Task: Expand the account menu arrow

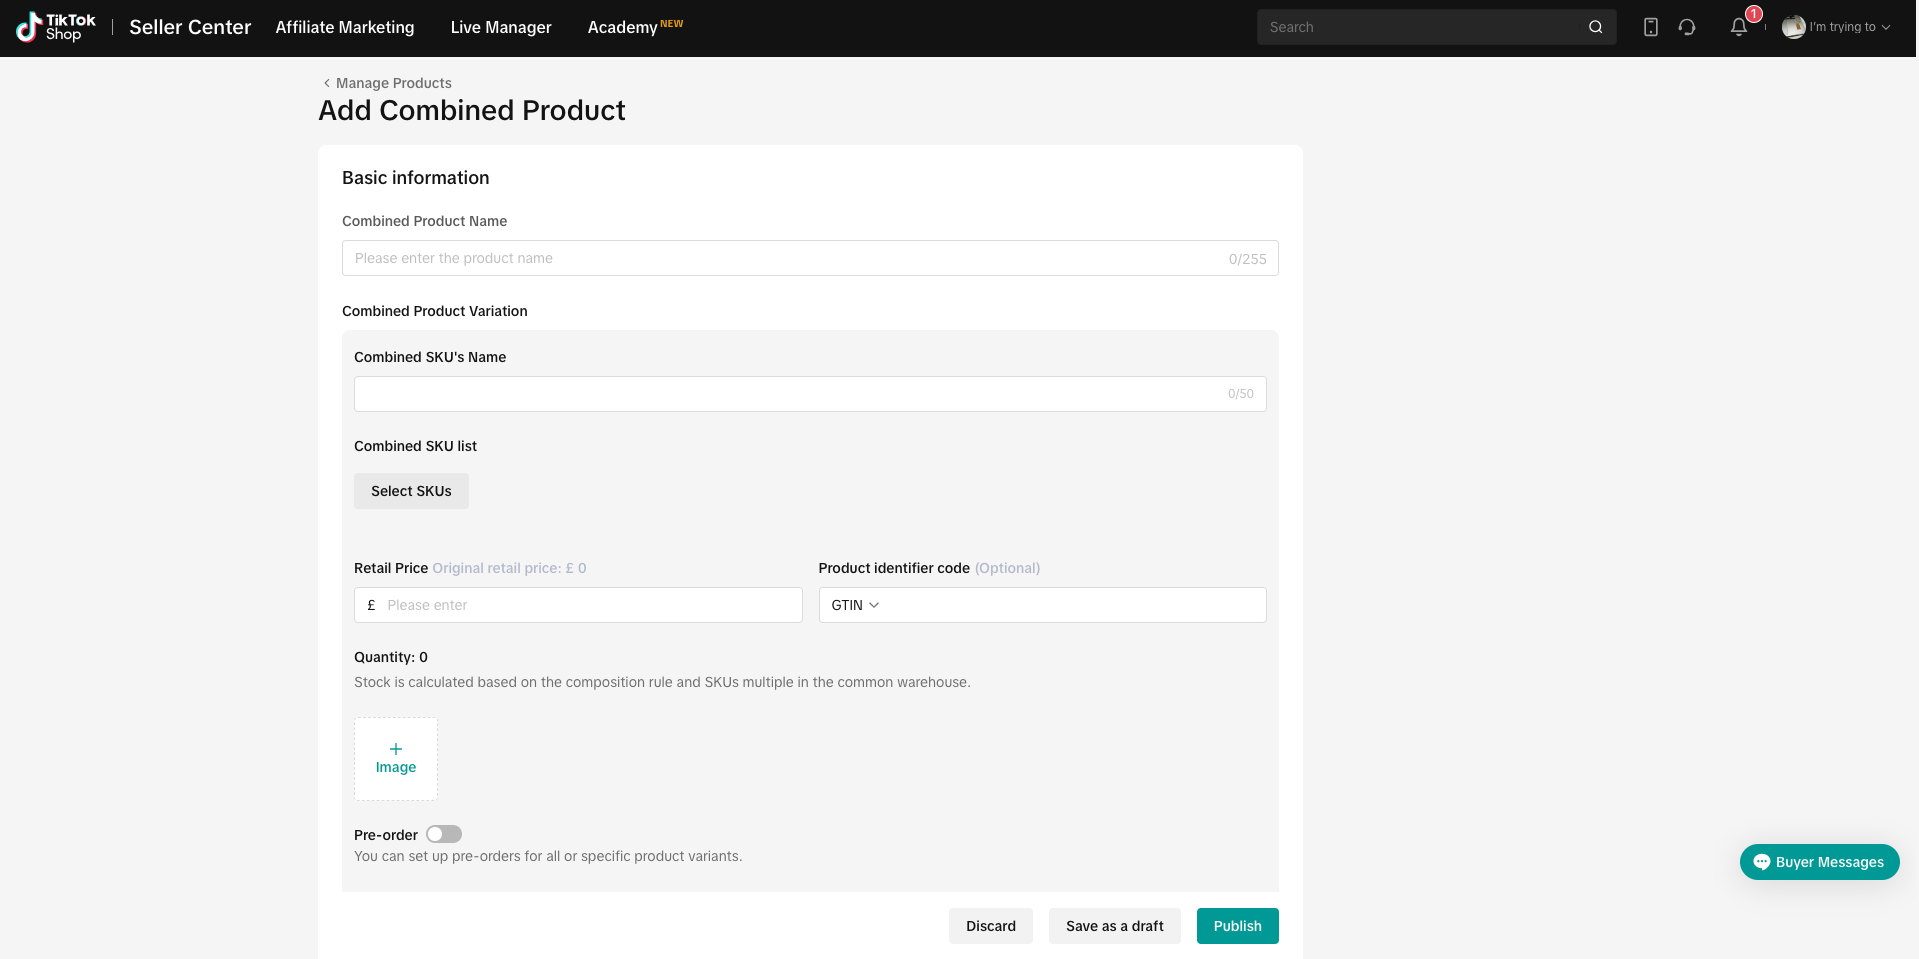Action: click(1886, 27)
